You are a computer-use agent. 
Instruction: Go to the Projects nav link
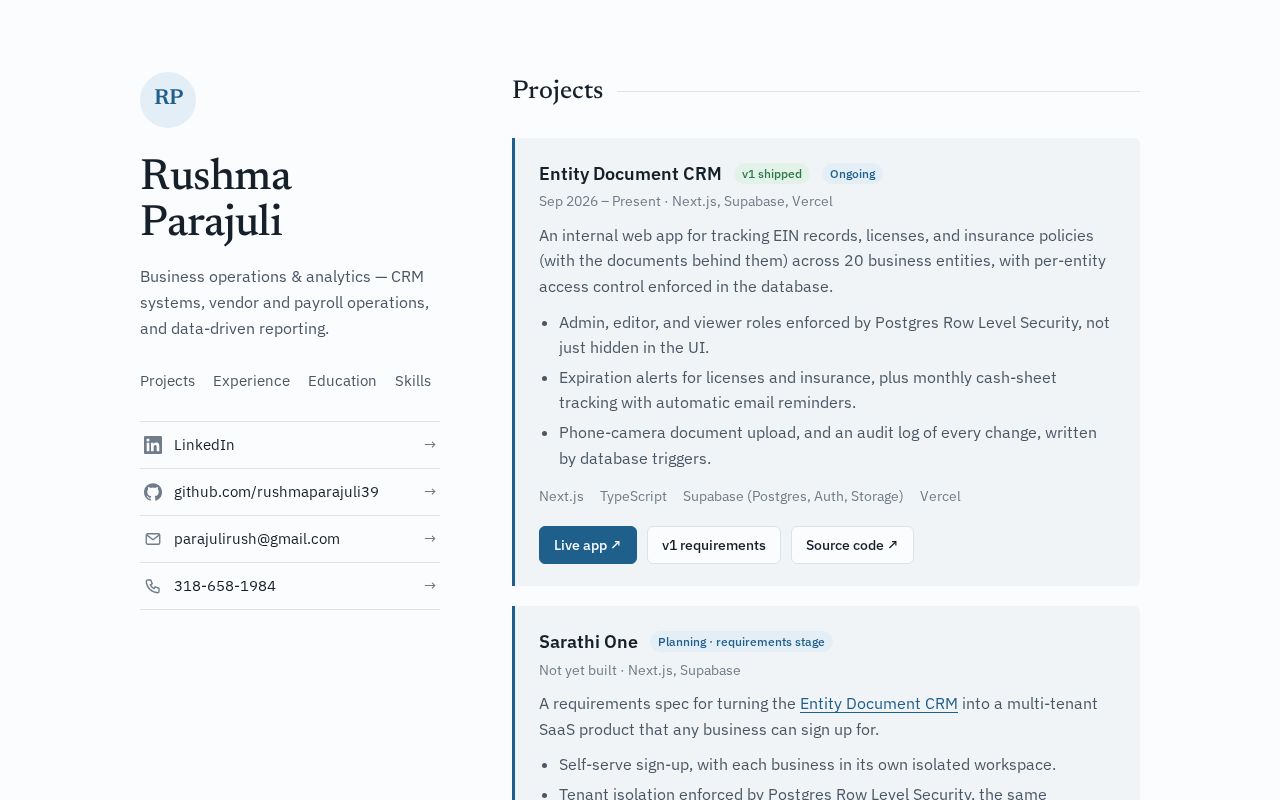coord(167,381)
